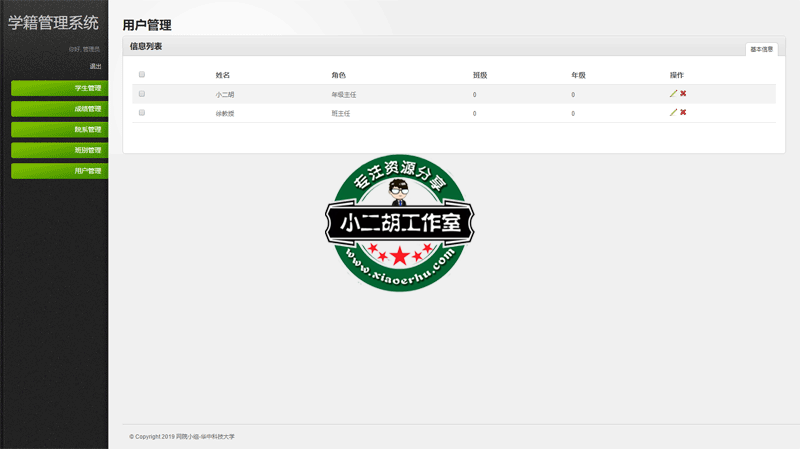This screenshot has width=800, height=449.
Task: Edit the 徐教授 user with pencil icon
Action: [x=673, y=113]
